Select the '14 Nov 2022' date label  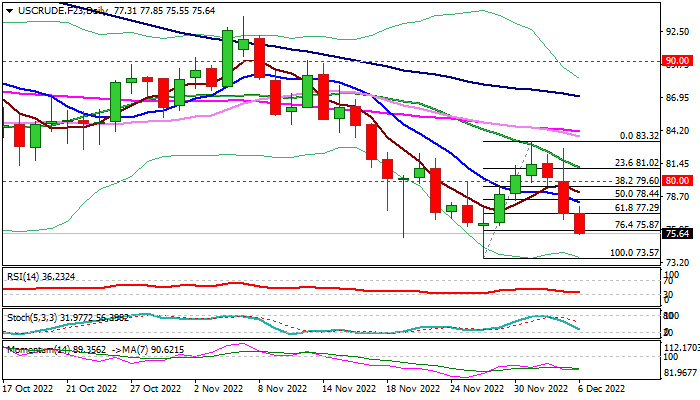coord(349,388)
